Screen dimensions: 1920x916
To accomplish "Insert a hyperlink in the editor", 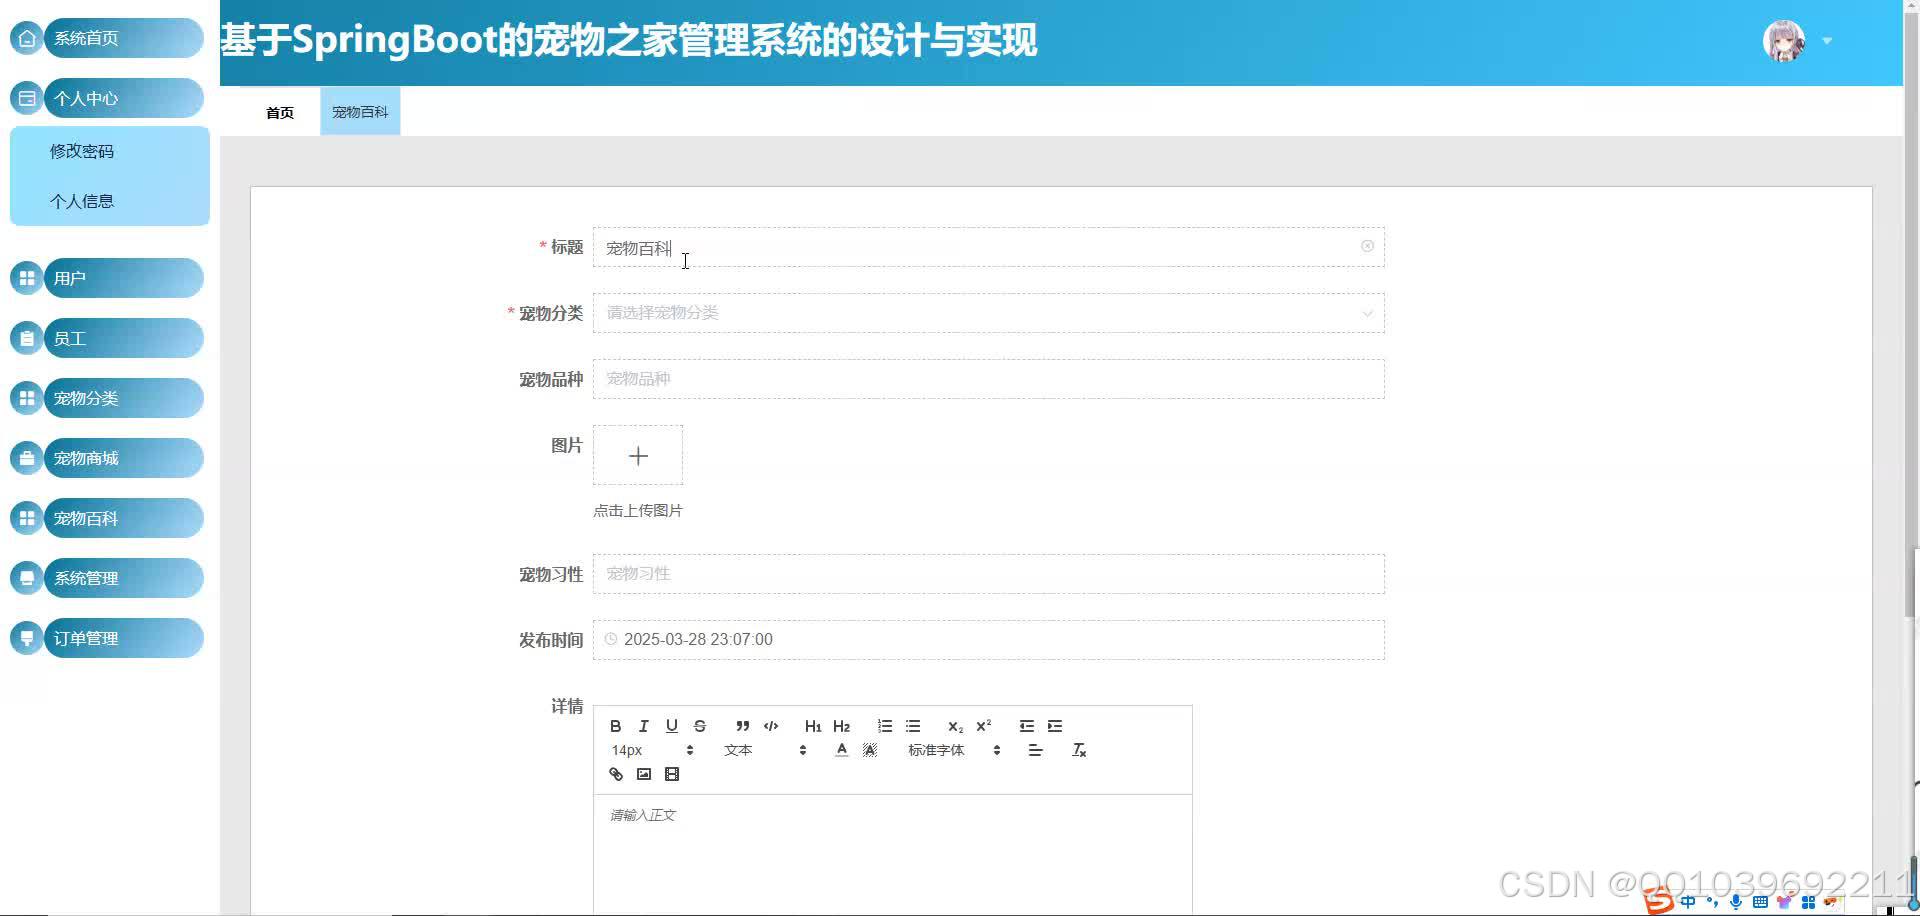I will [615, 774].
